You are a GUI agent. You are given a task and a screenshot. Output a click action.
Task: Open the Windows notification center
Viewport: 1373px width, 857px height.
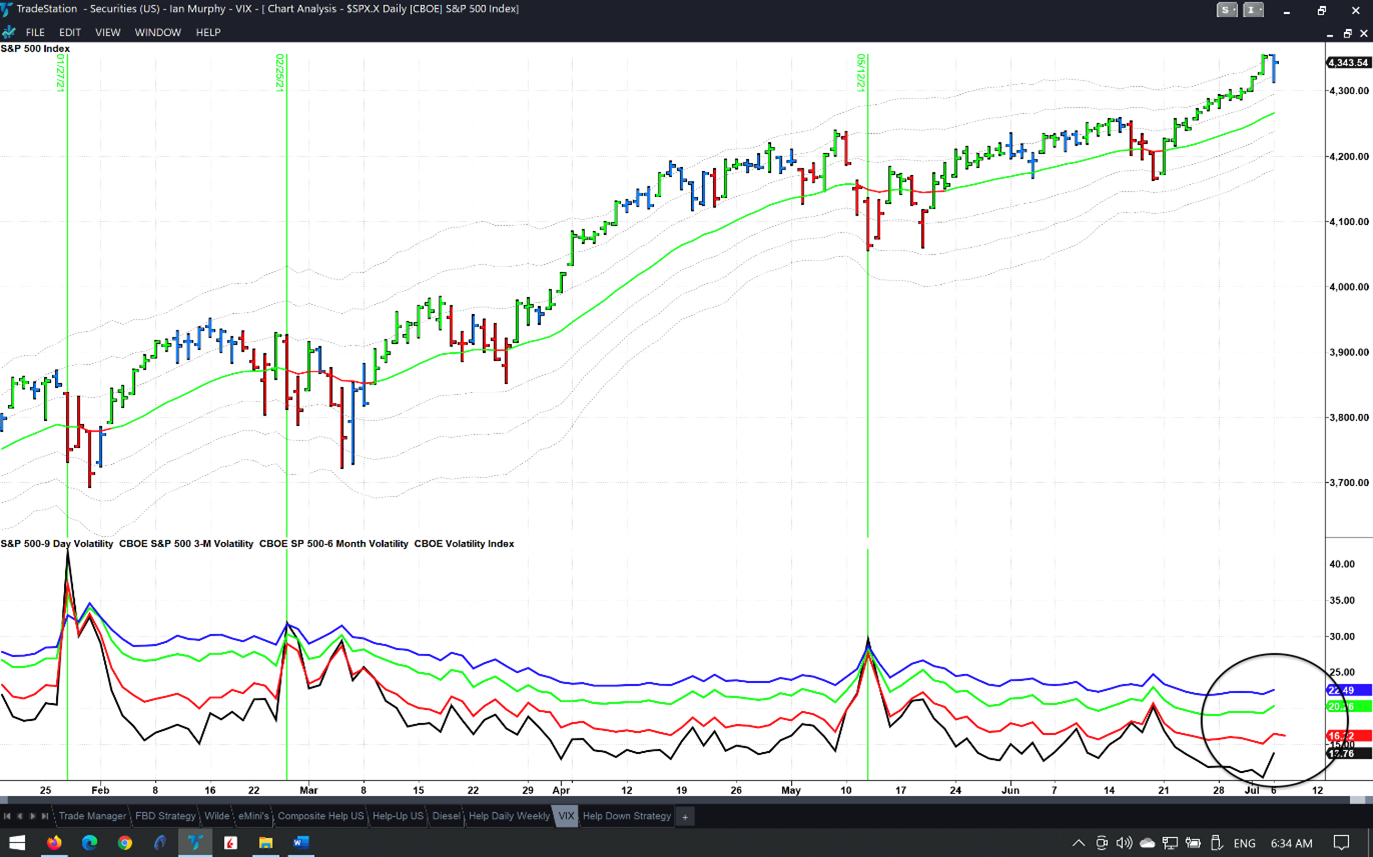[x=1342, y=843]
